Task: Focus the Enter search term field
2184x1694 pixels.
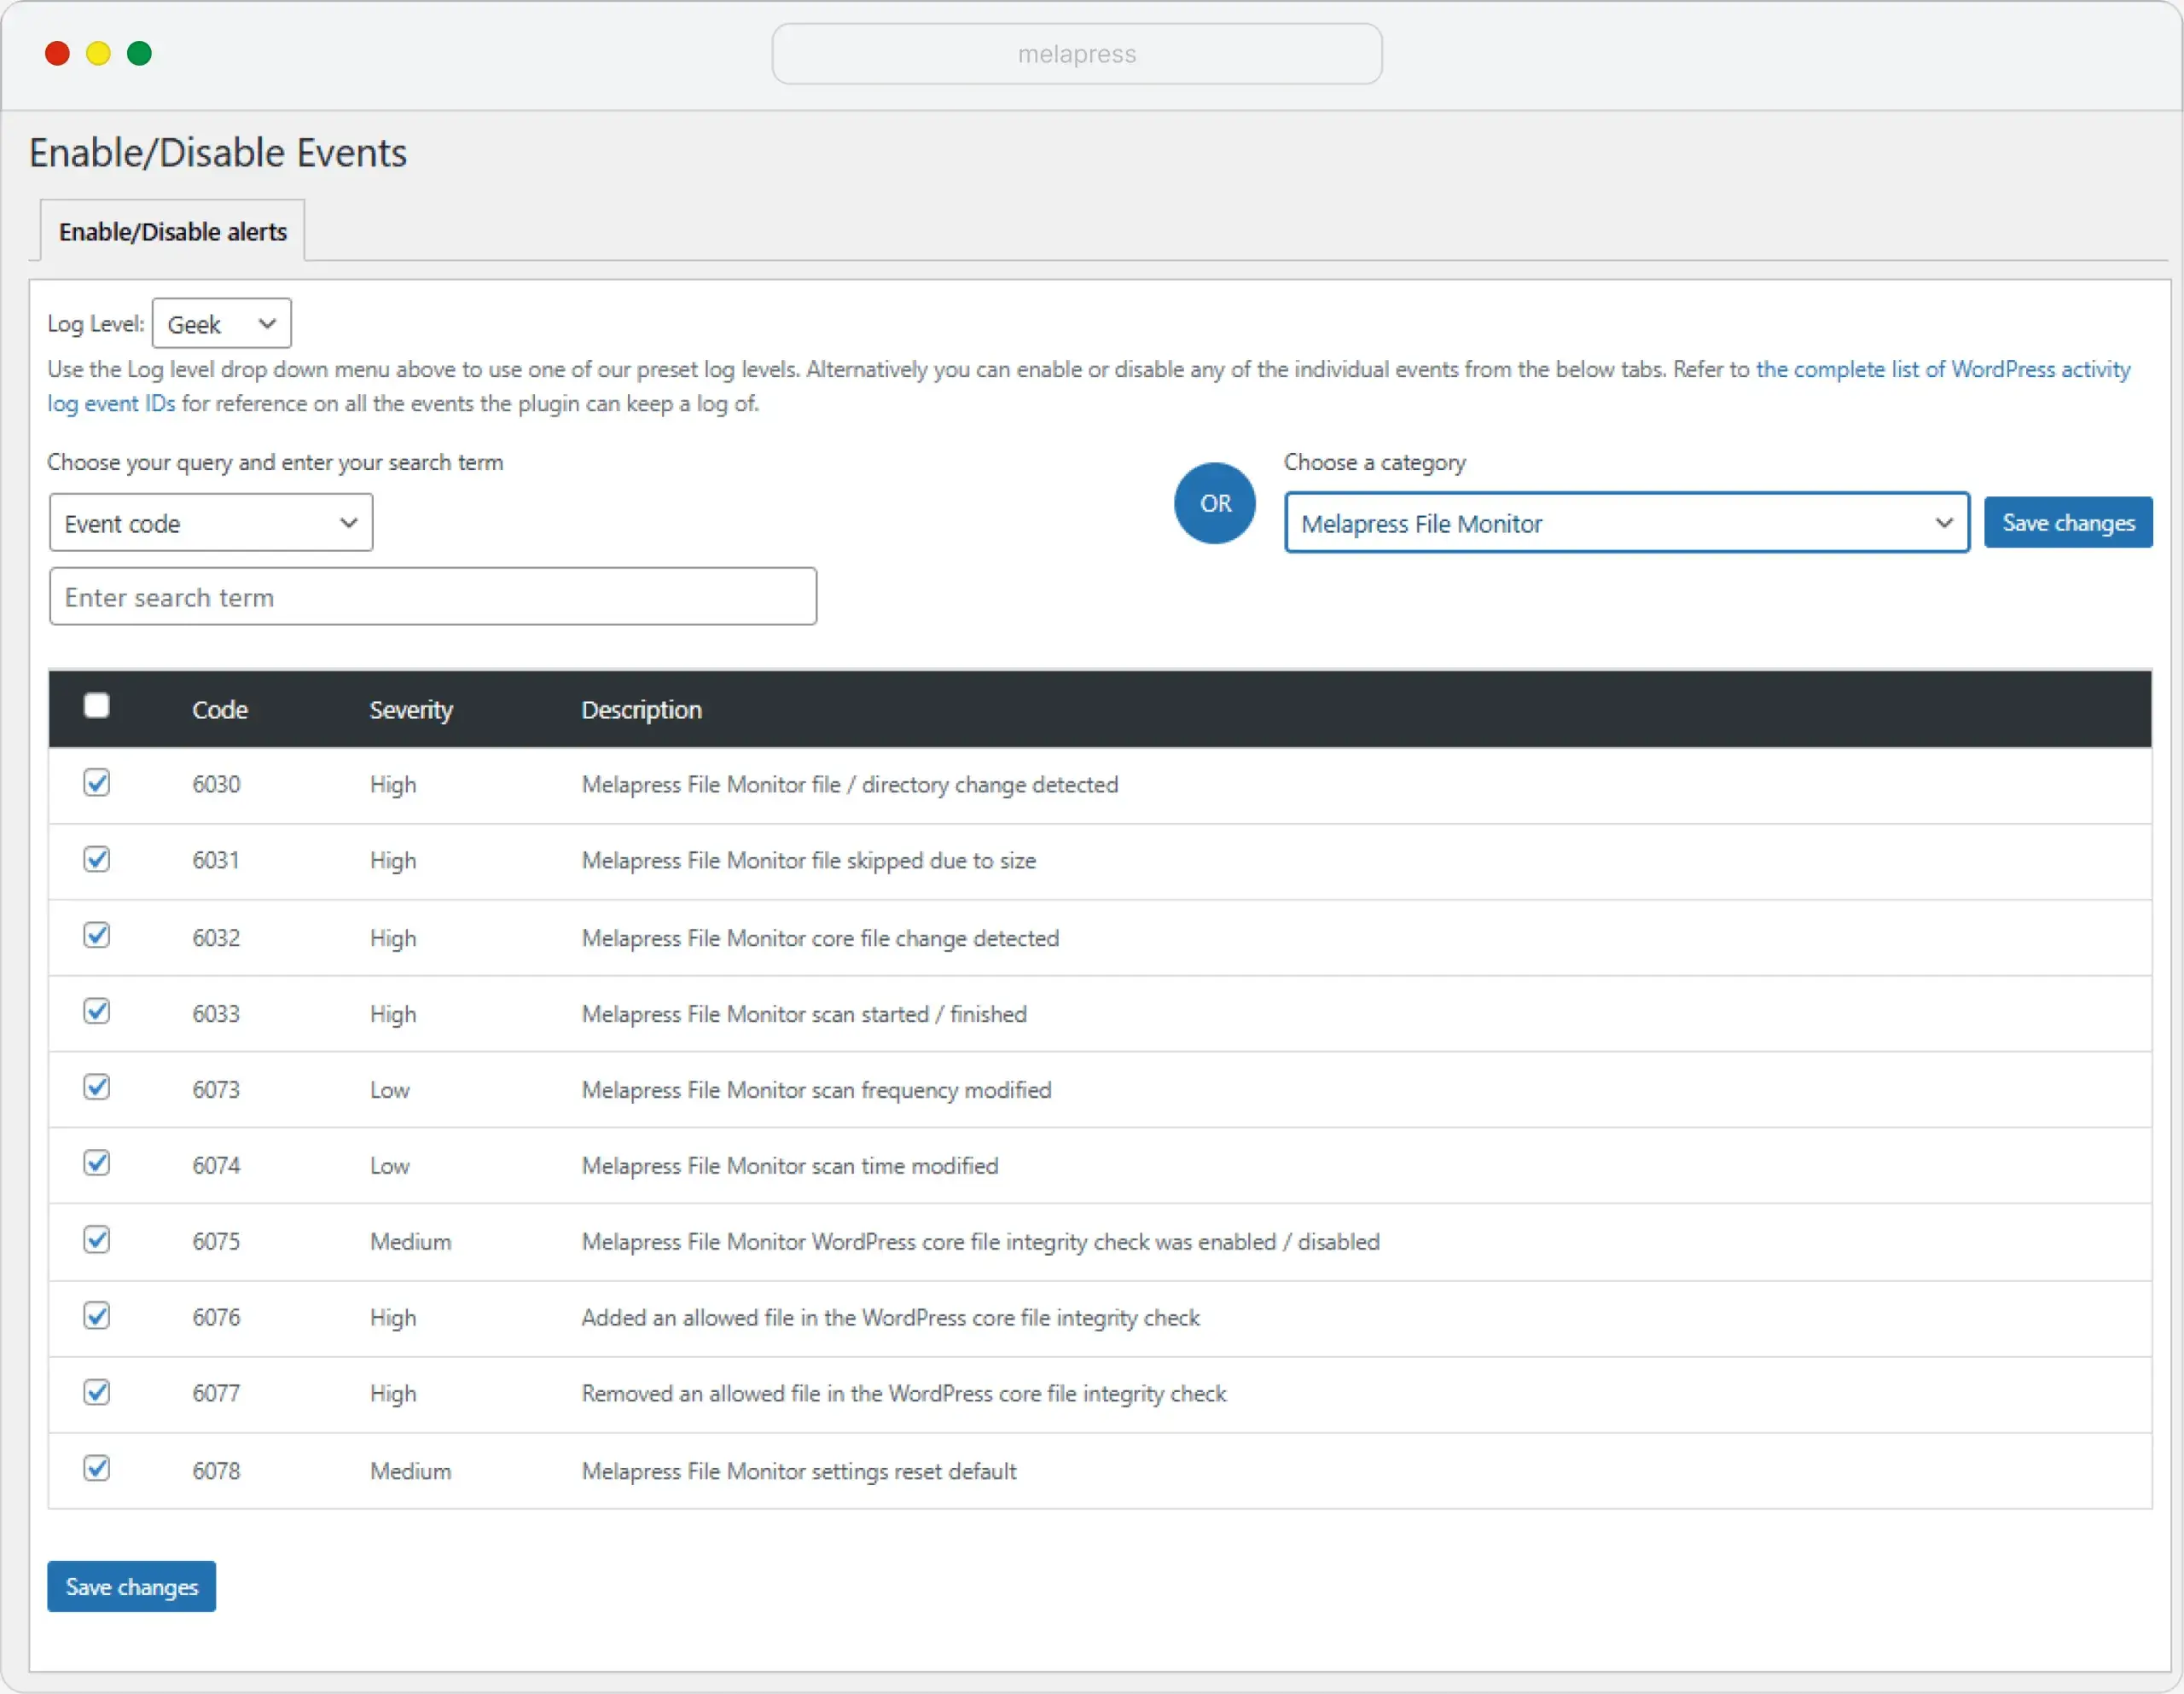Action: pos(433,597)
